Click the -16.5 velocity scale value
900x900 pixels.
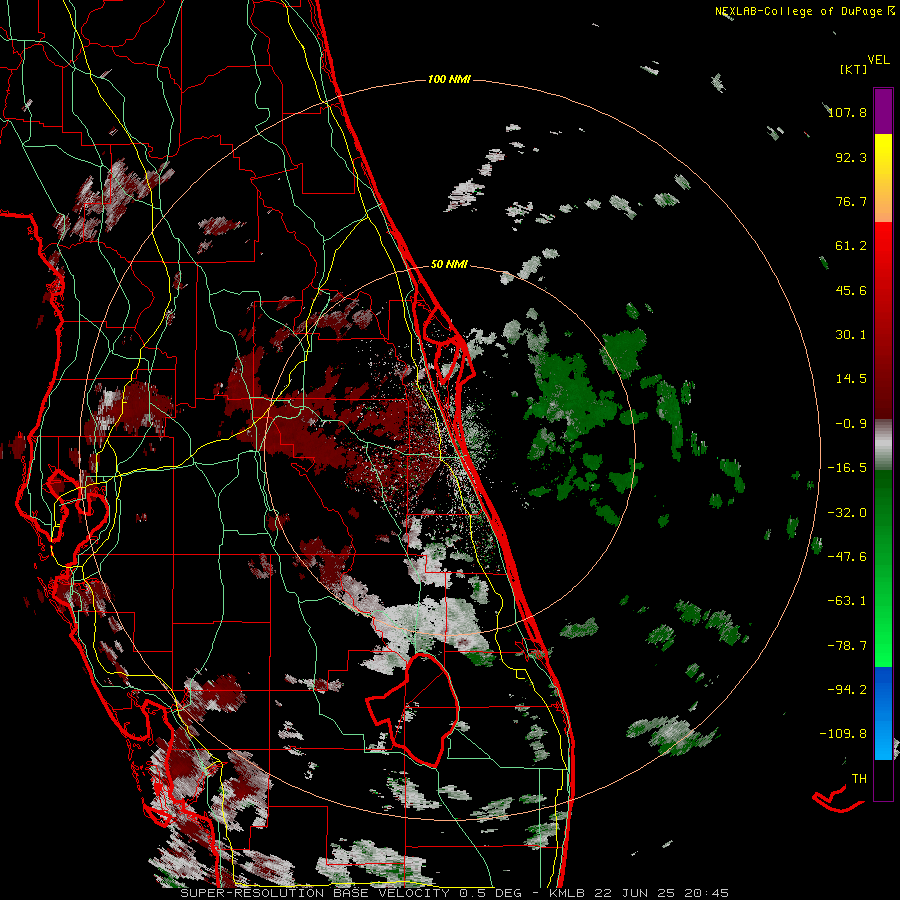point(847,468)
